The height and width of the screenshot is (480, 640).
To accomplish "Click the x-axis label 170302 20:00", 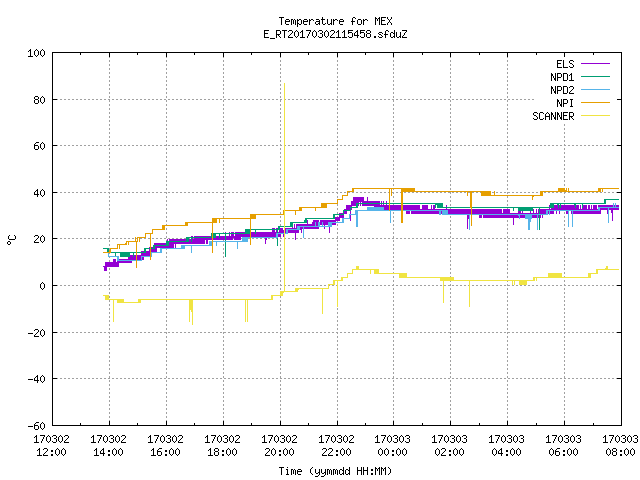I will coord(279,446).
